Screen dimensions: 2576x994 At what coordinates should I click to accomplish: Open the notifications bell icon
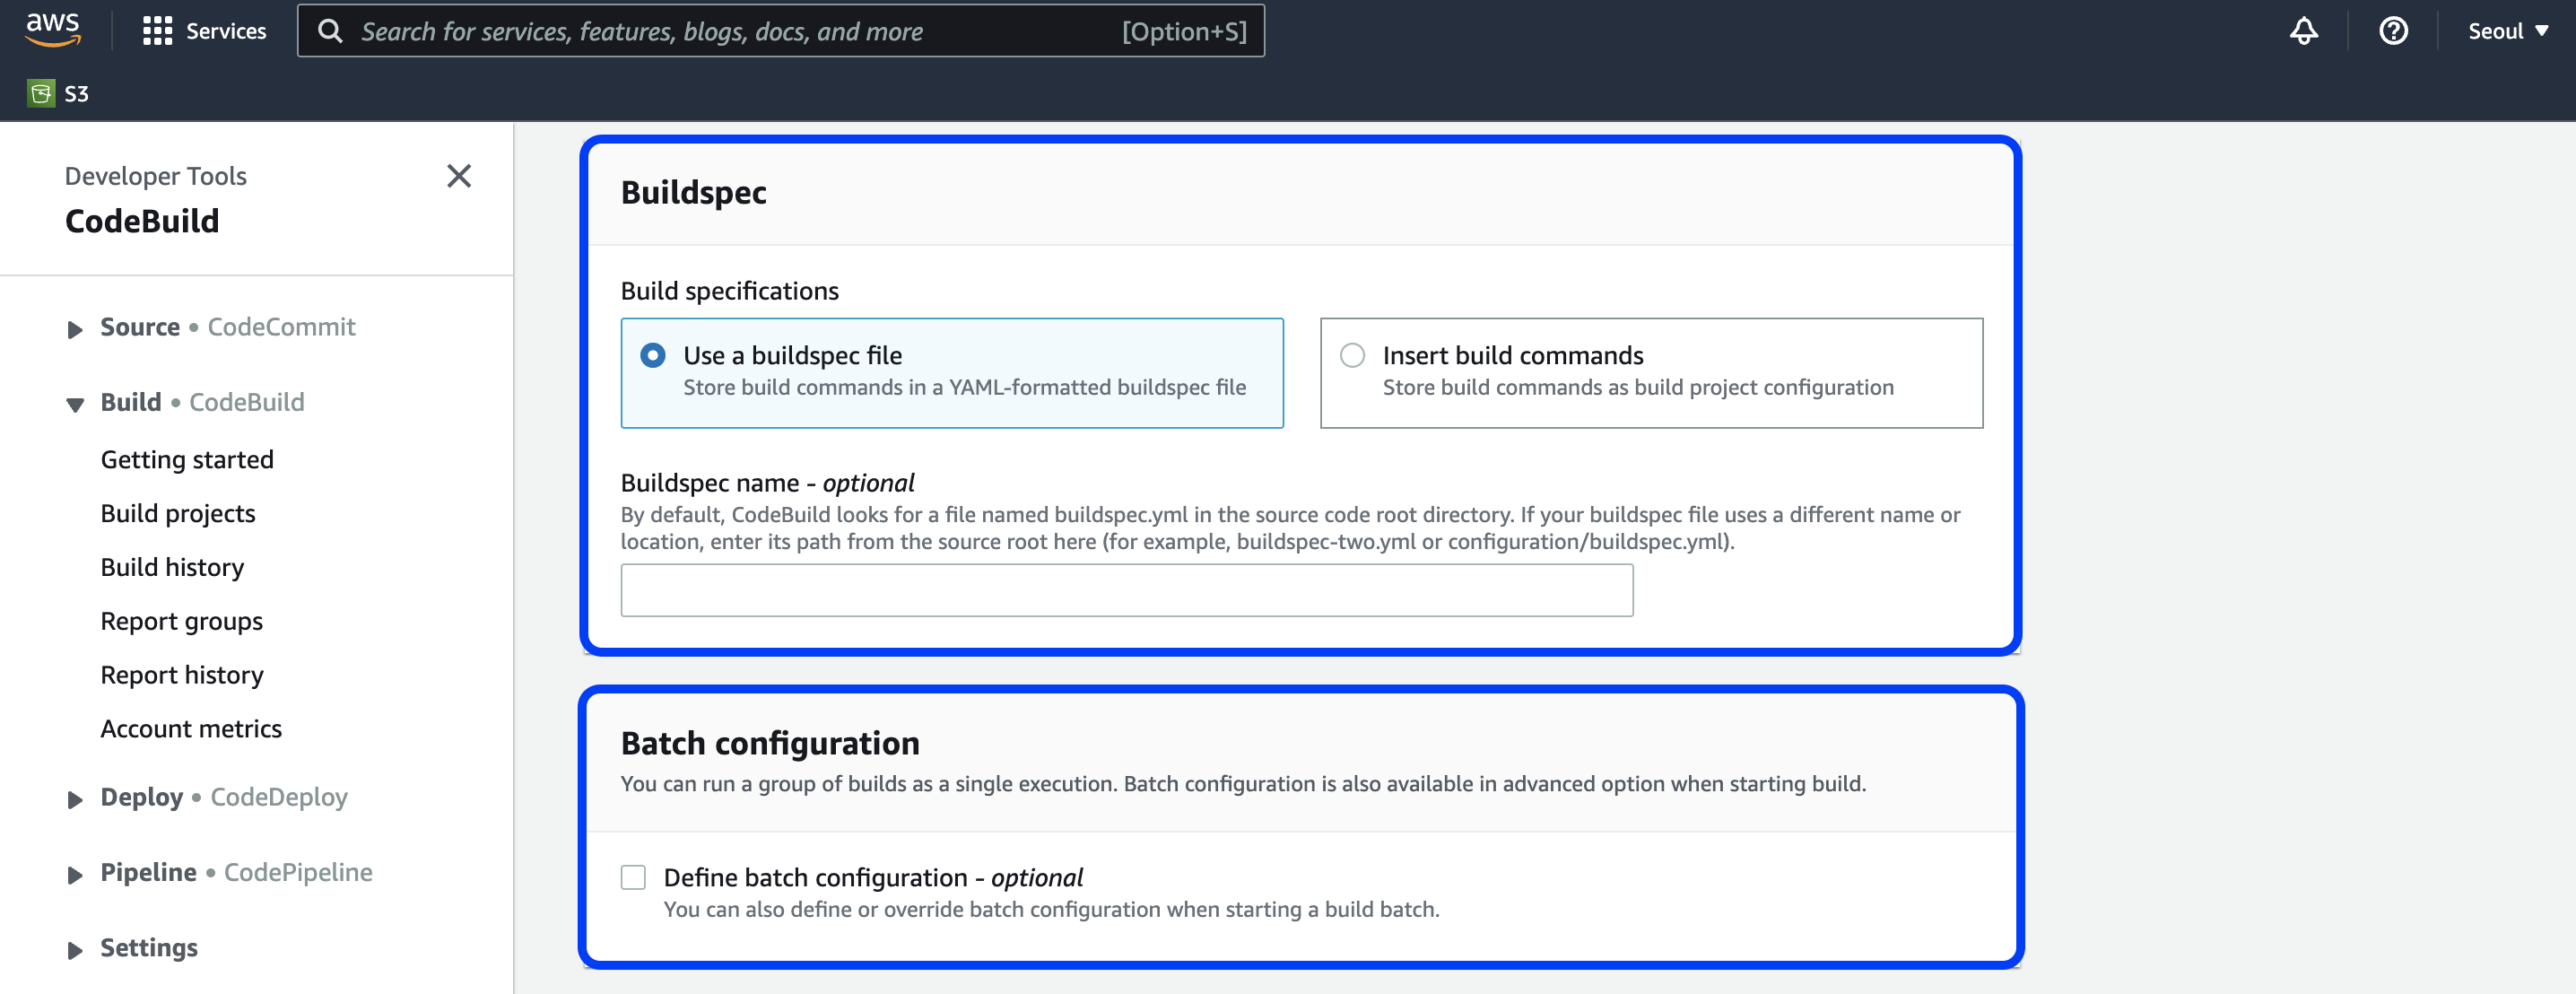[2303, 31]
